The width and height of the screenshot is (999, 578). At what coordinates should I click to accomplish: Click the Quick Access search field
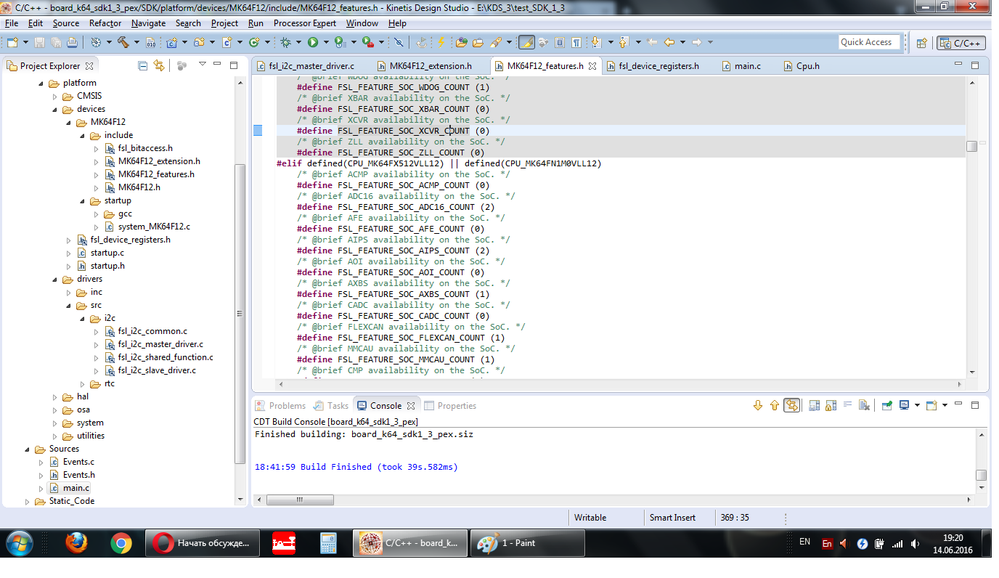[870, 42]
